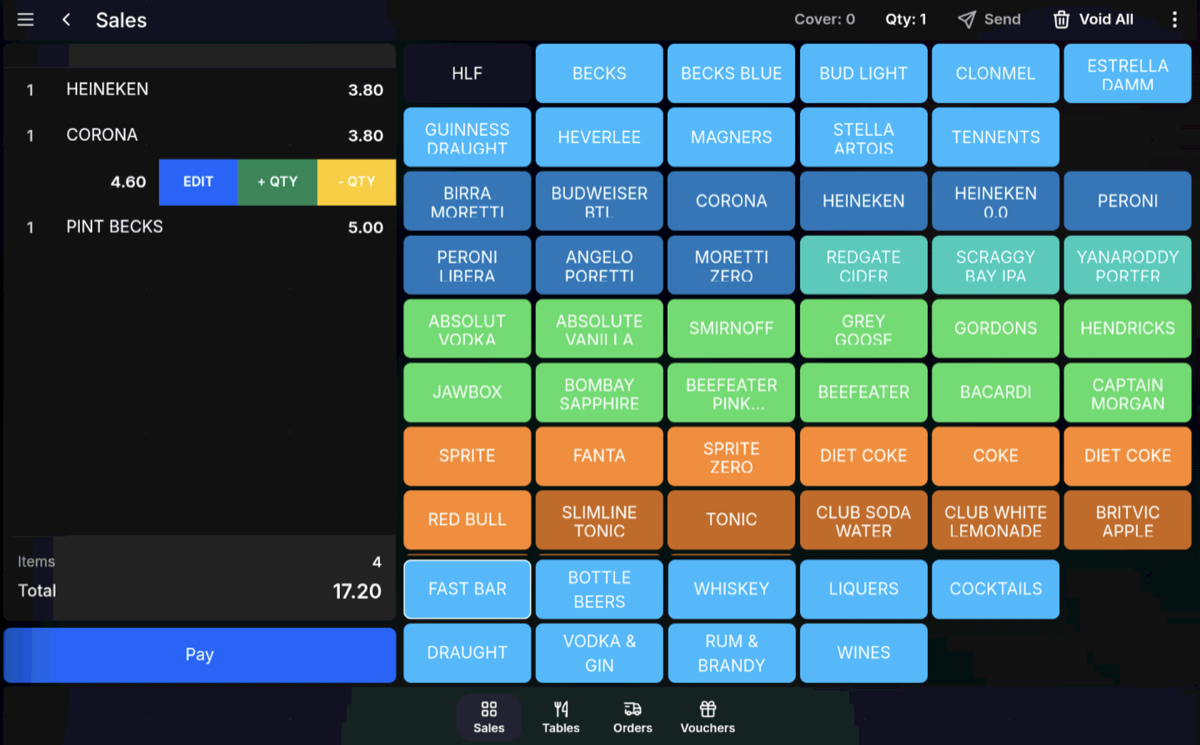Add SPRITE ZERO to the order
Viewport: 1200px width, 745px height.
coord(731,457)
